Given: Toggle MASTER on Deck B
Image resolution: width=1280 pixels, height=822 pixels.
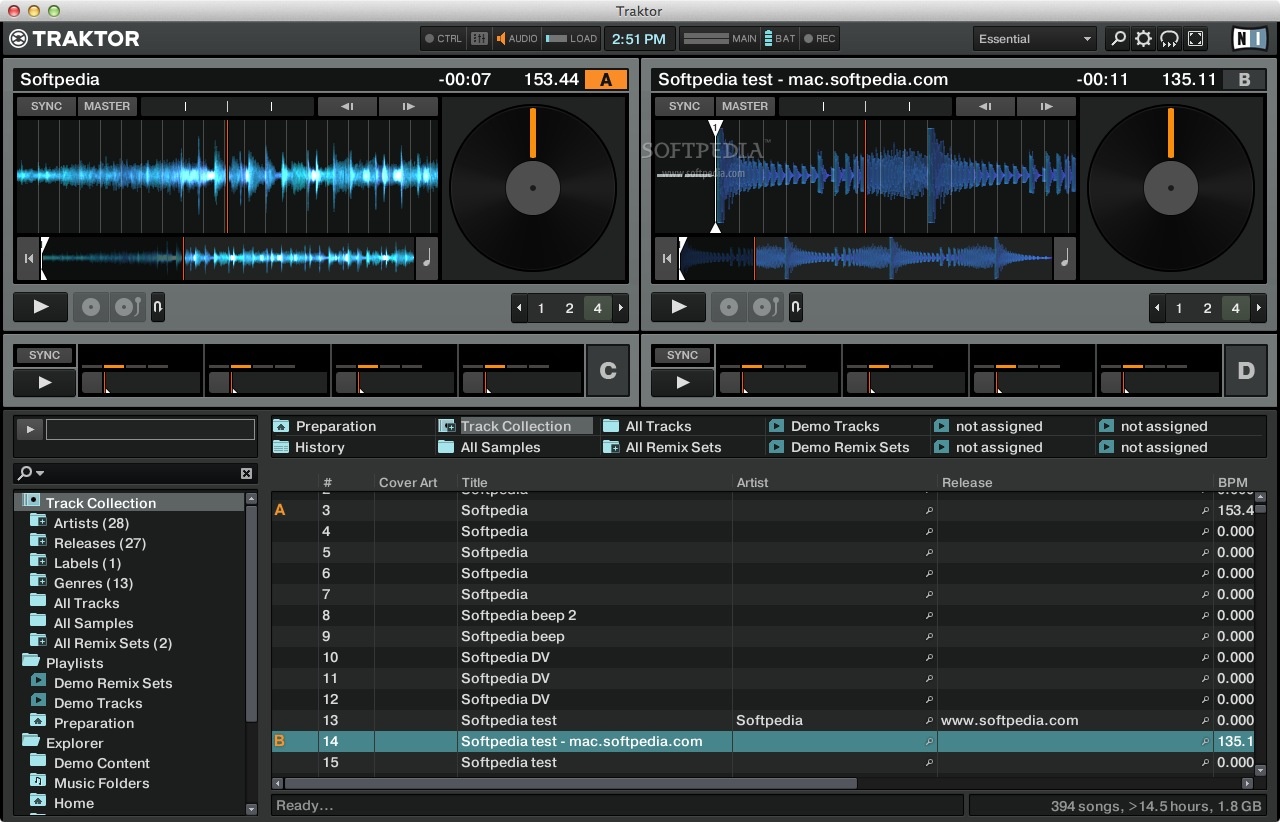Looking at the screenshot, I should 744,106.
